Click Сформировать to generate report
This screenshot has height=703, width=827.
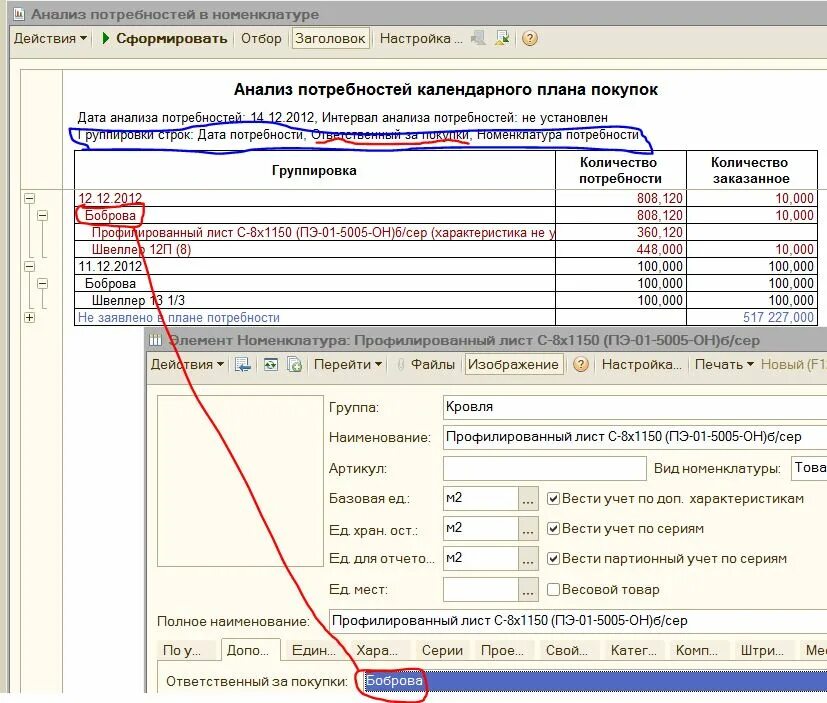coord(171,38)
